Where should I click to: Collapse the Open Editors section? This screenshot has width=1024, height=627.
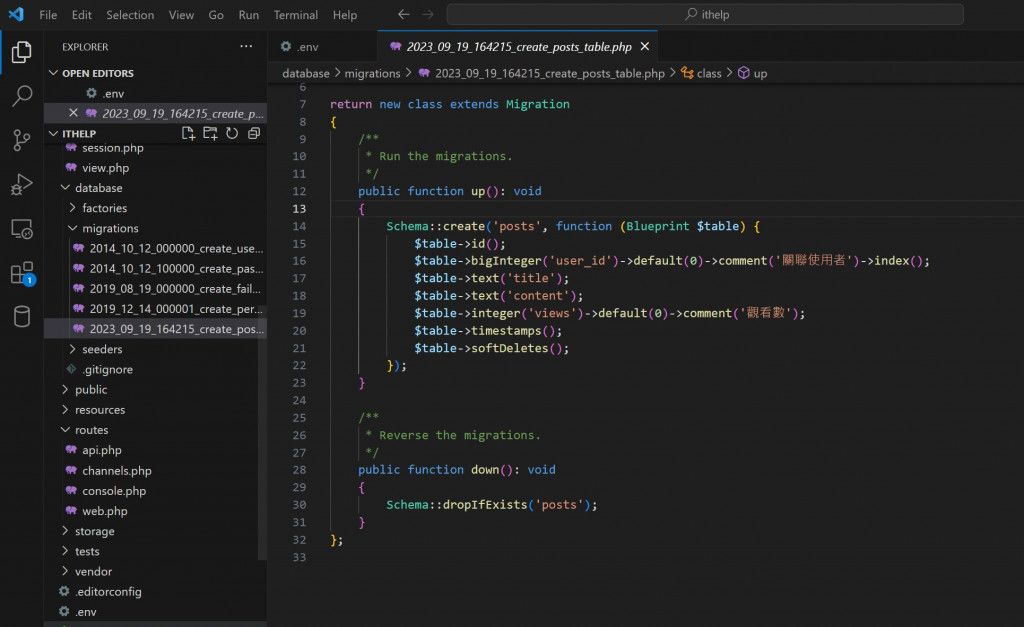coord(155,73)
